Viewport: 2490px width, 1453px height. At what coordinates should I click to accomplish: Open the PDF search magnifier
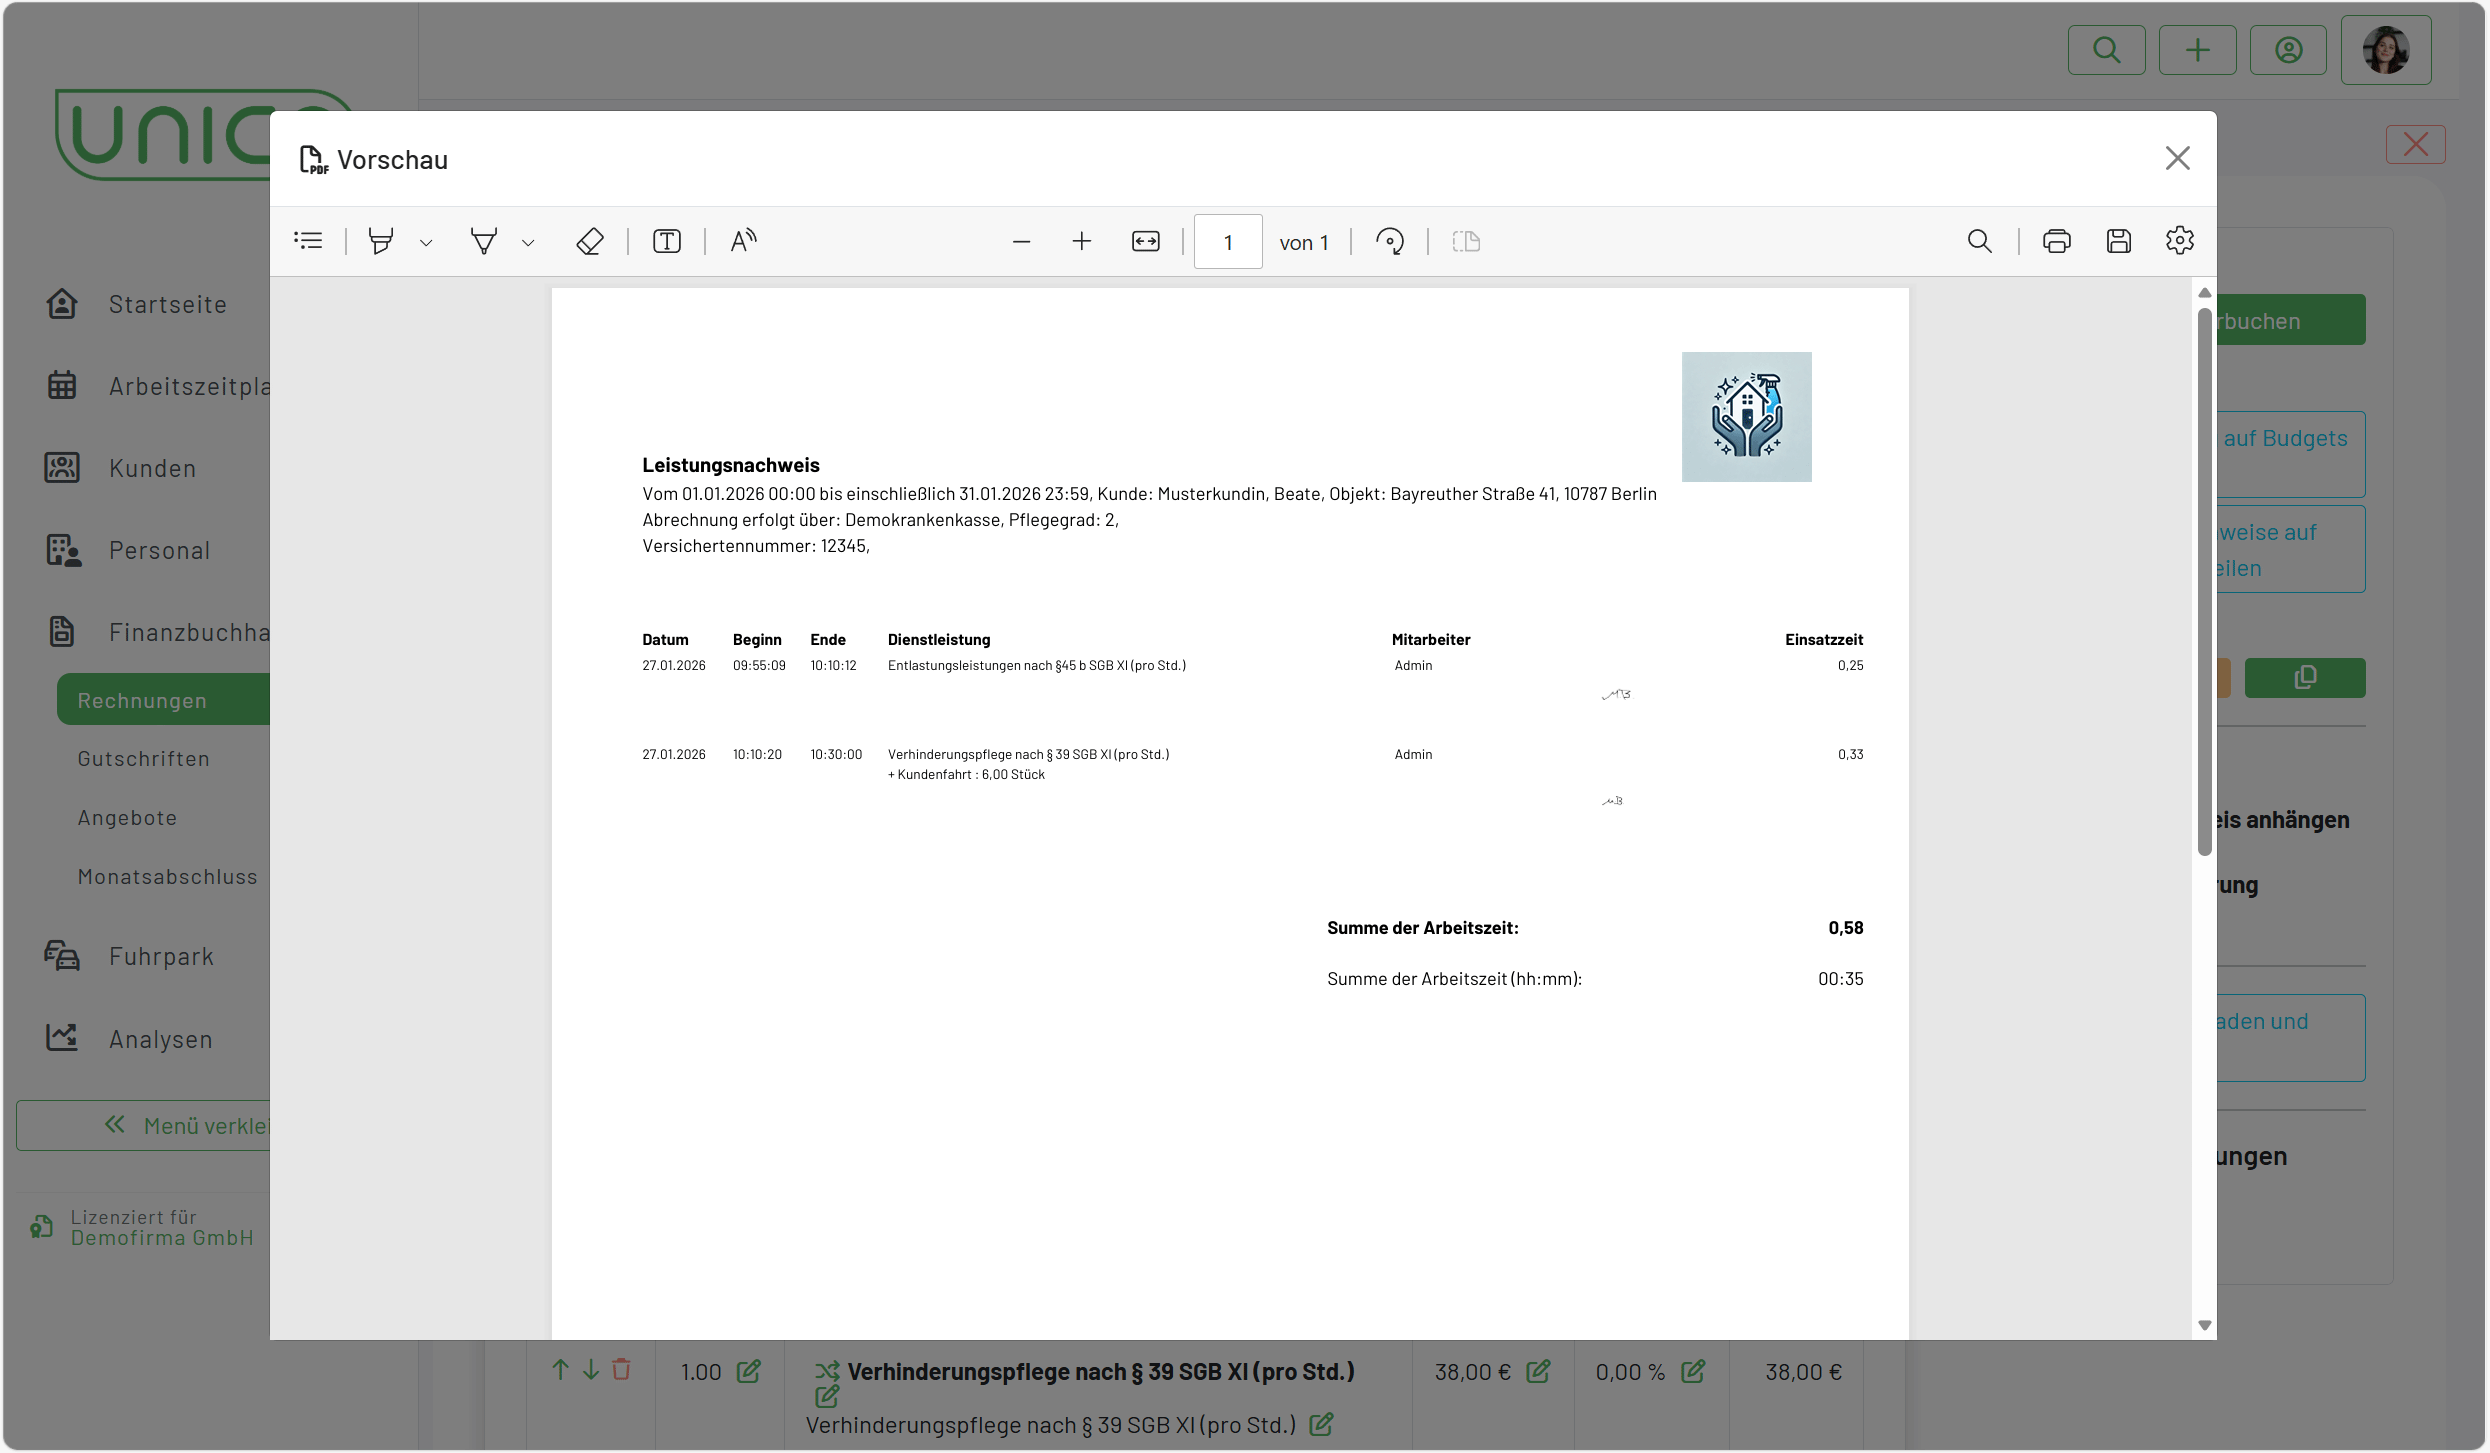1980,241
